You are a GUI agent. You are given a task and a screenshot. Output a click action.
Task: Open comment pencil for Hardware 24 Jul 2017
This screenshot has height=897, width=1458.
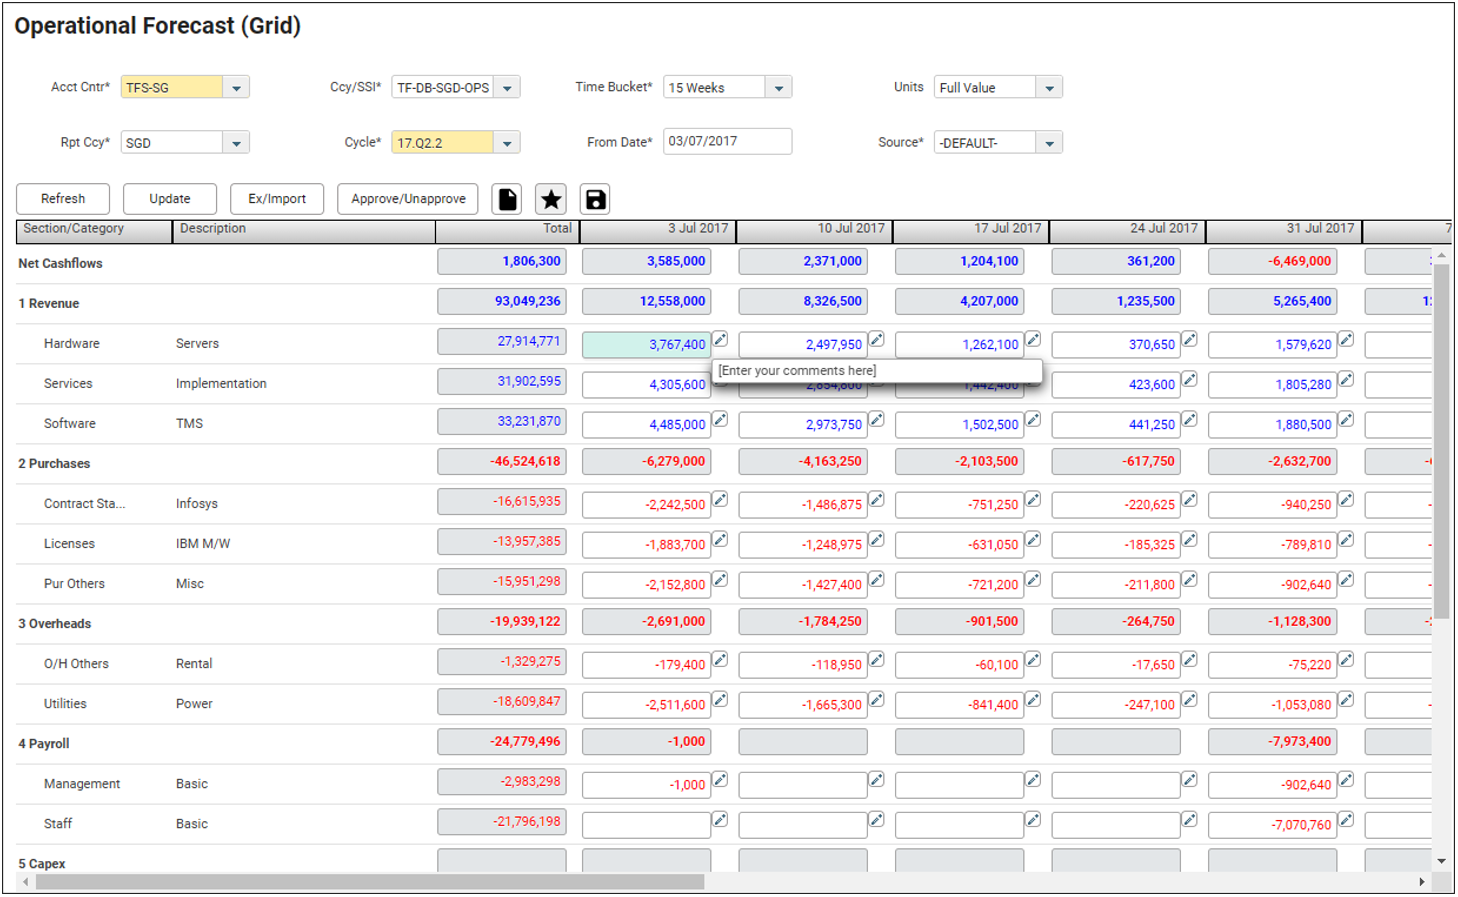tap(1189, 340)
